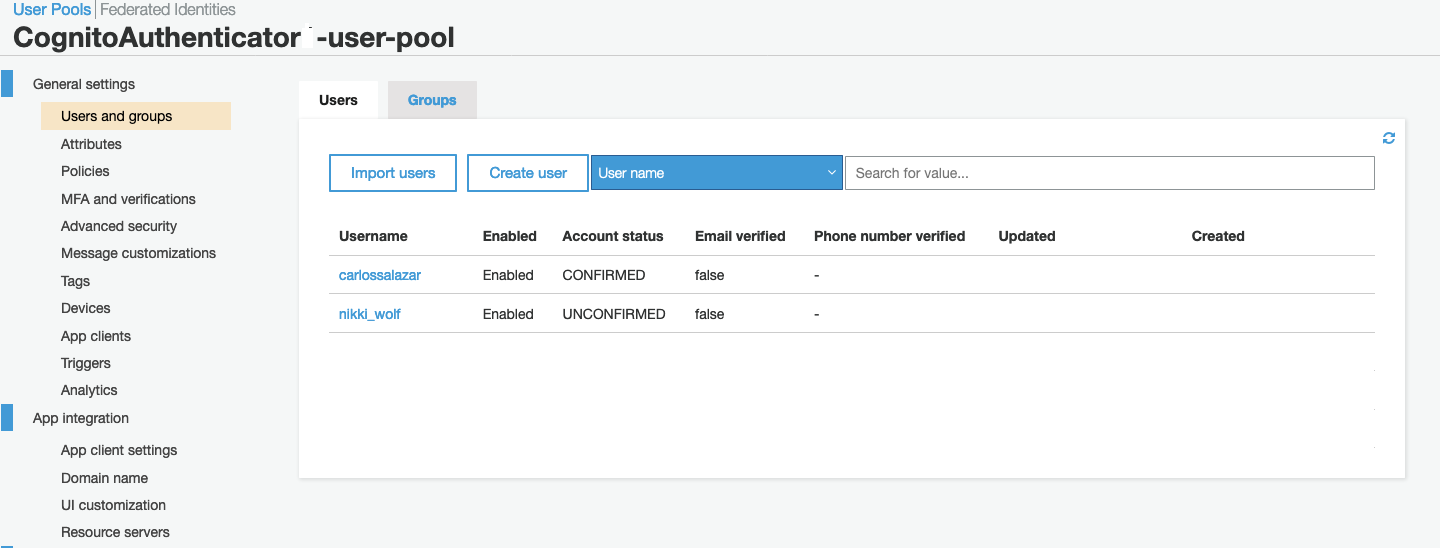
Task: Click the false email value for nikki_wolf
Action: pyautogui.click(x=710, y=314)
